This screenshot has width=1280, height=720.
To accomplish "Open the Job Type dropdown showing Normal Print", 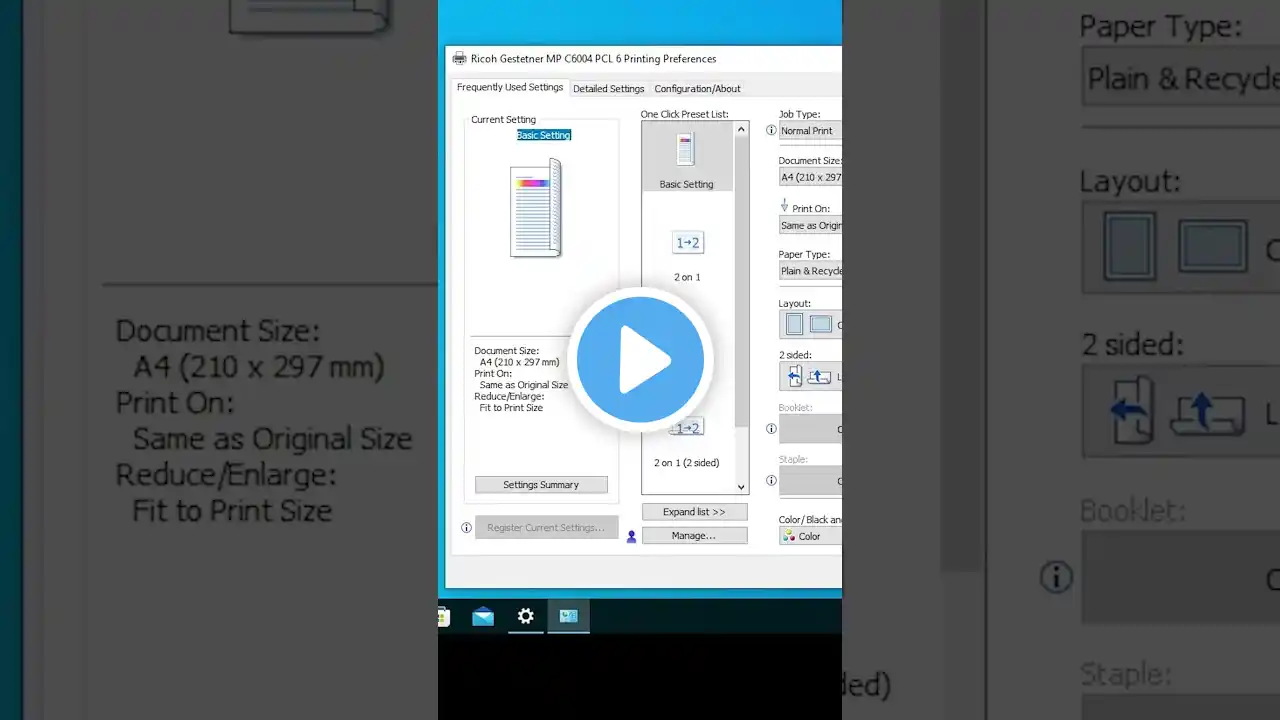I will pos(810,131).
